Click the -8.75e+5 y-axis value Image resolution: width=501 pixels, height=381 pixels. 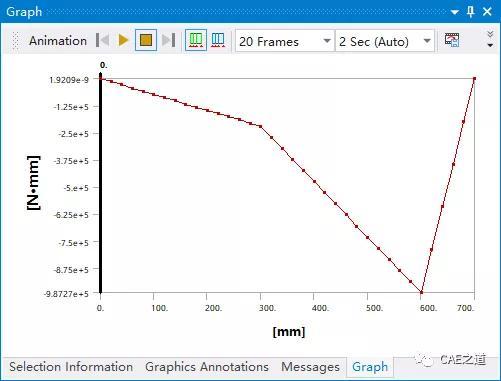tap(71, 270)
